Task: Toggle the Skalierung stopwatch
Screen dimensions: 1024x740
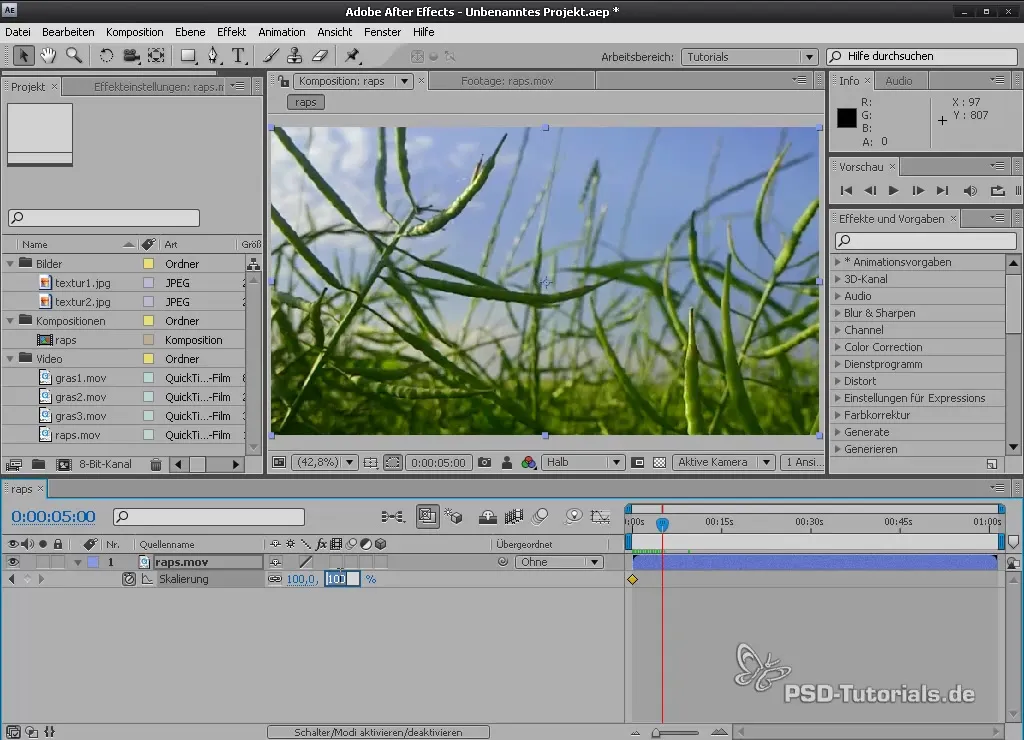Action: pyautogui.click(x=129, y=579)
